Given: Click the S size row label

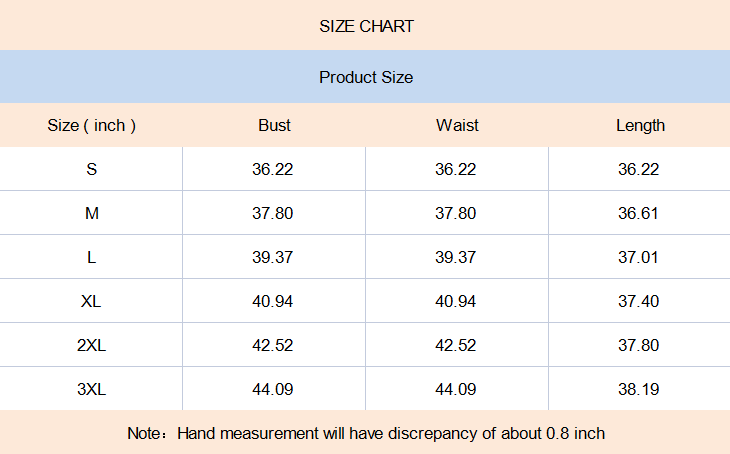Looking at the screenshot, I should click(92, 169).
